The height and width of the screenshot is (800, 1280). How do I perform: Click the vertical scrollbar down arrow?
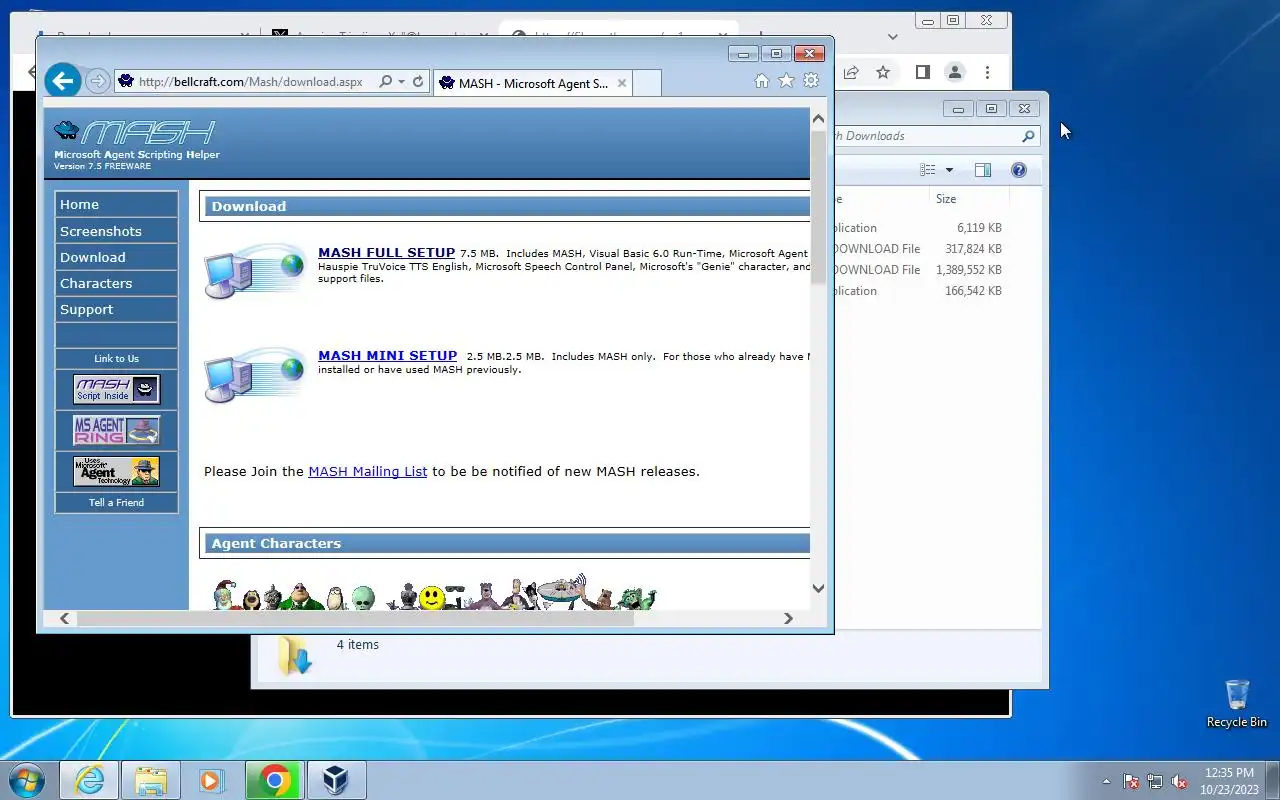click(x=818, y=588)
